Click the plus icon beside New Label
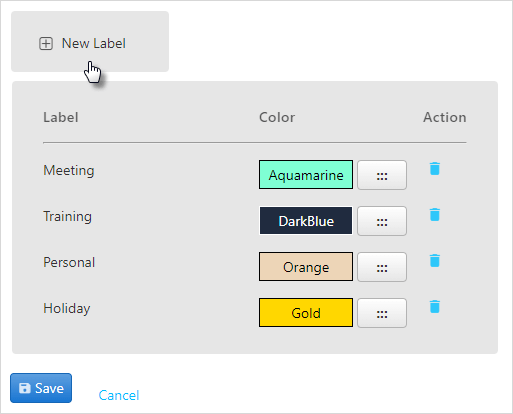The image size is (513, 414). pyautogui.click(x=46, y=44)
